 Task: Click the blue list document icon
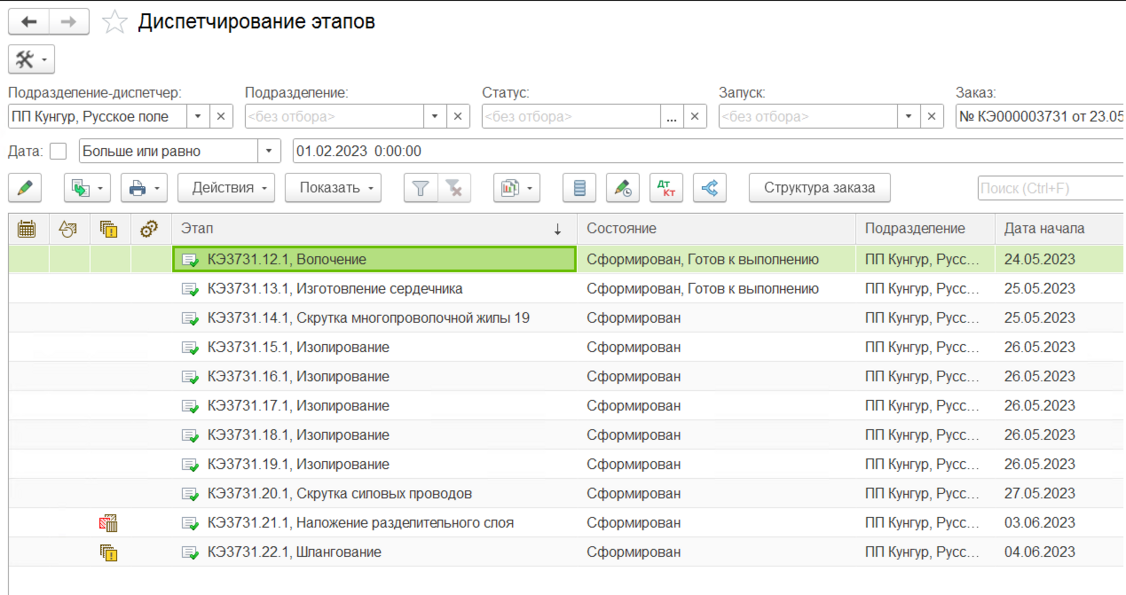(x=580, y=188)
